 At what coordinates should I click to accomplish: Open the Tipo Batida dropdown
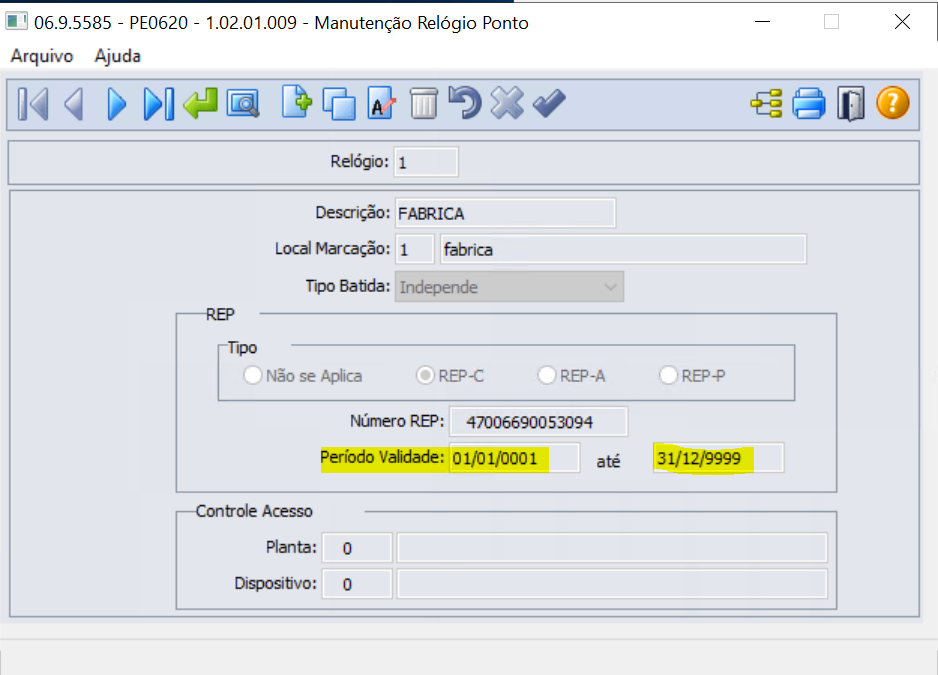coord(509,287)
